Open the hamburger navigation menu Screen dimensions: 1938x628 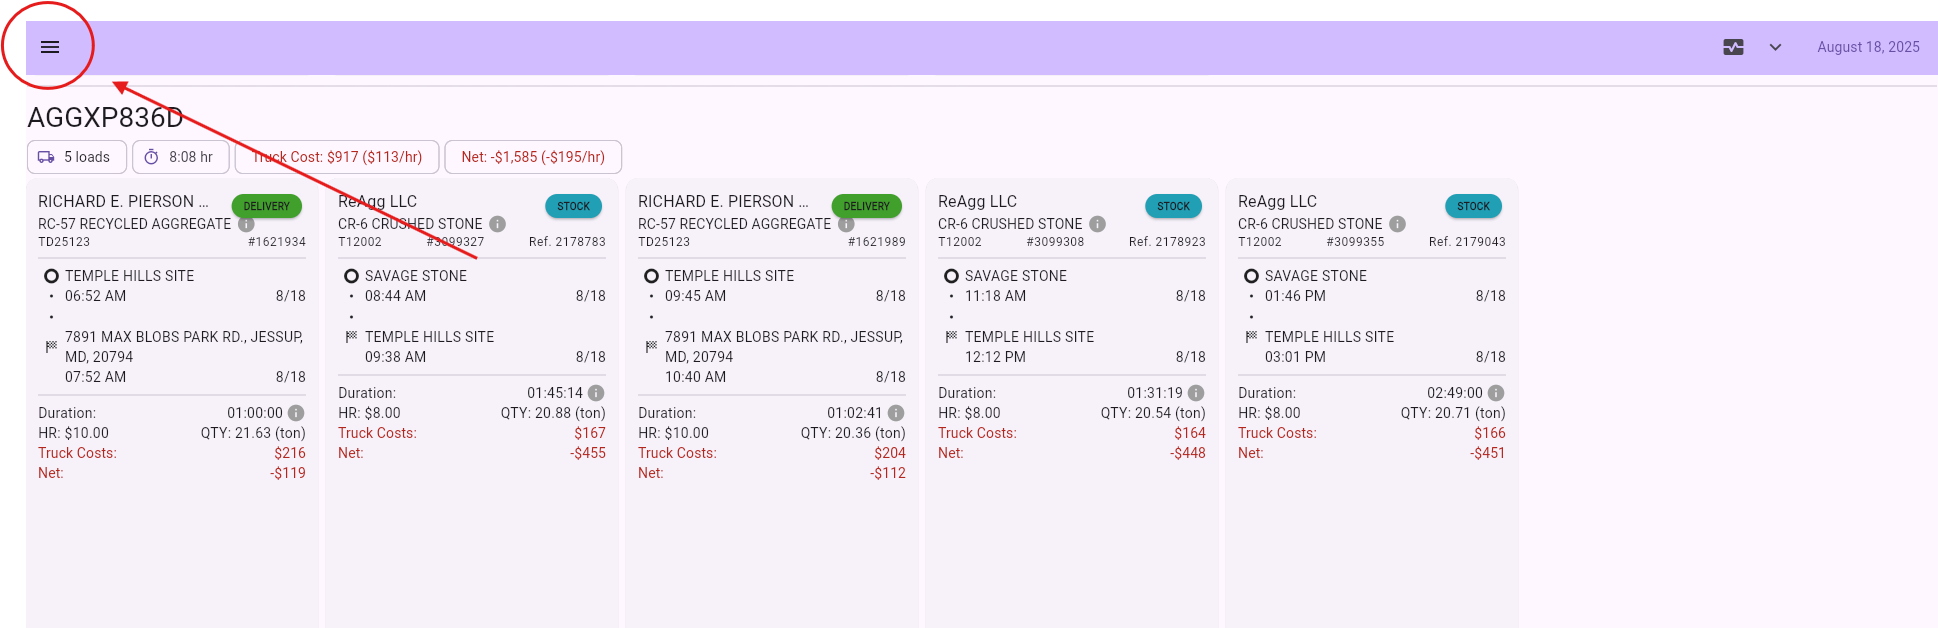tap(50, 47)
